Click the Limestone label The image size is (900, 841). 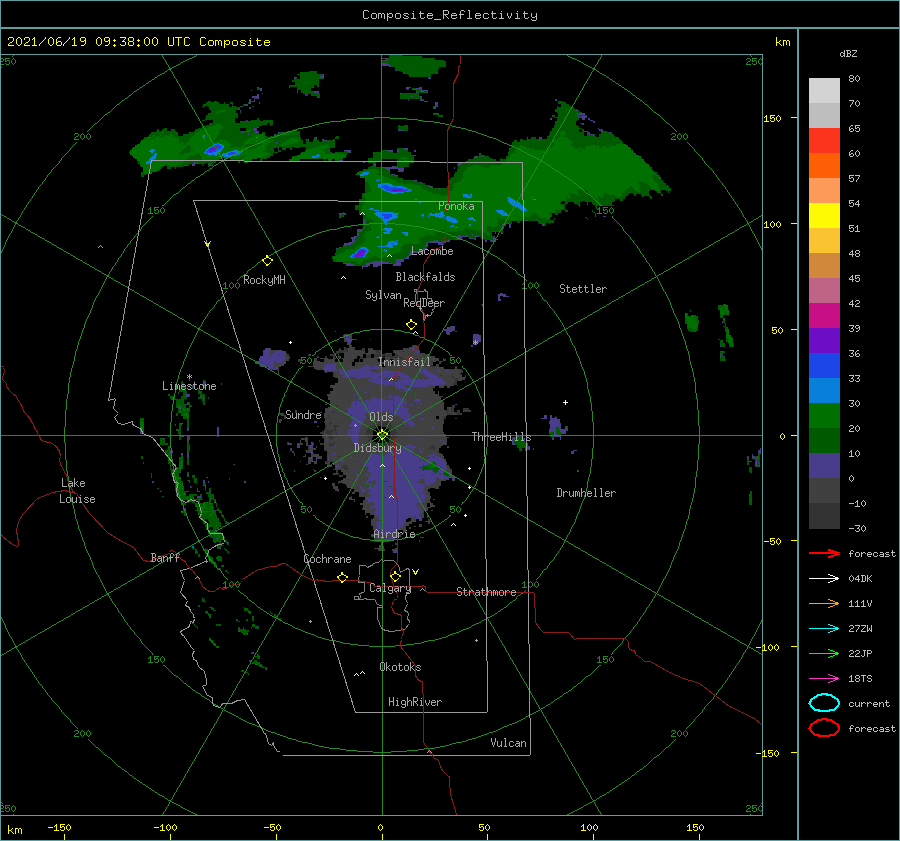point(189,386)
